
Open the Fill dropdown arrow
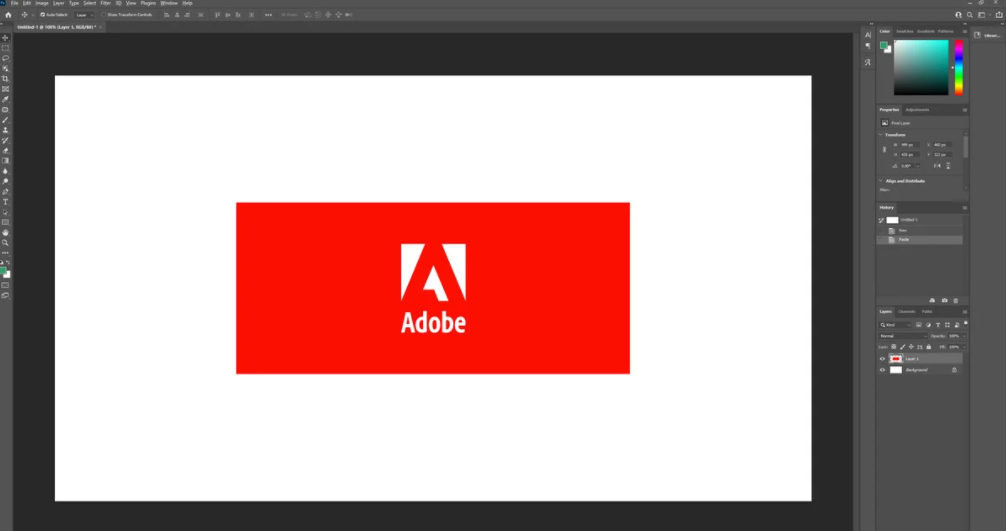964,347
